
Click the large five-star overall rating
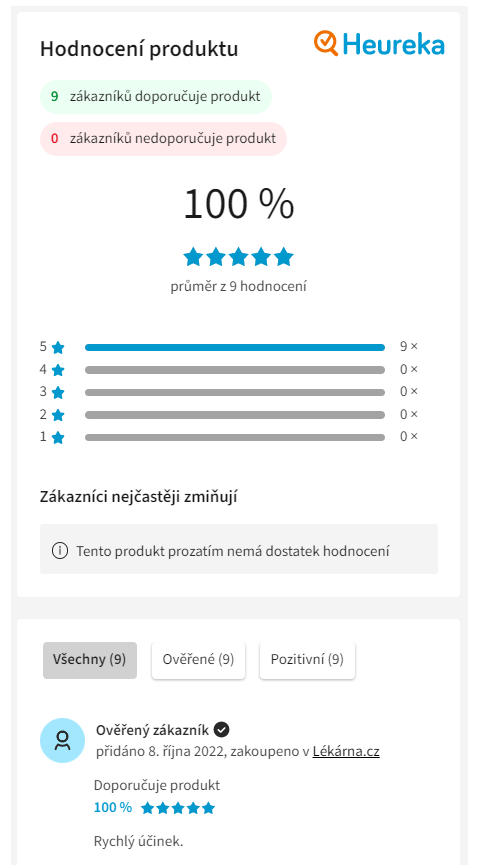point(238,257)
